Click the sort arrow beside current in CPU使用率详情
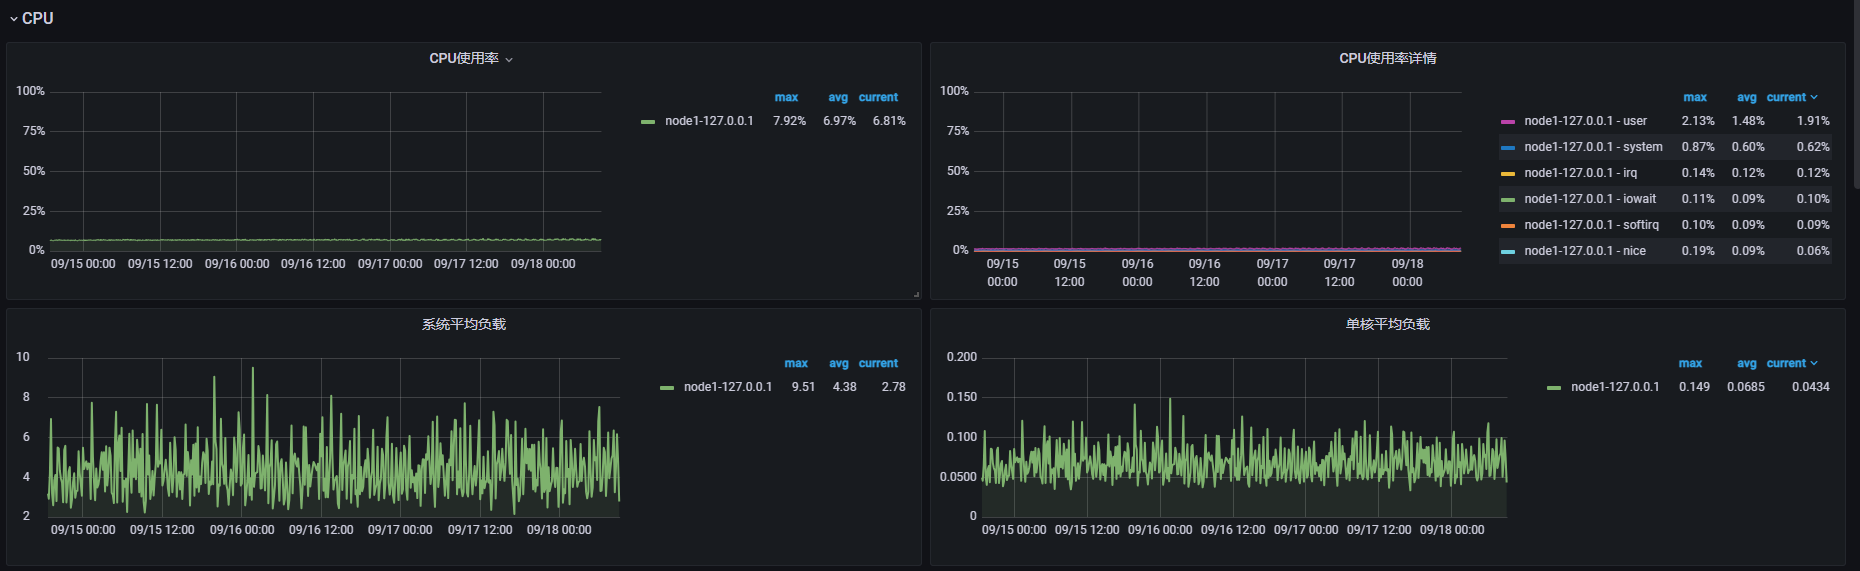This screenshot has width=1860, height=571. pyautogui.click(x=1814, y=97)
